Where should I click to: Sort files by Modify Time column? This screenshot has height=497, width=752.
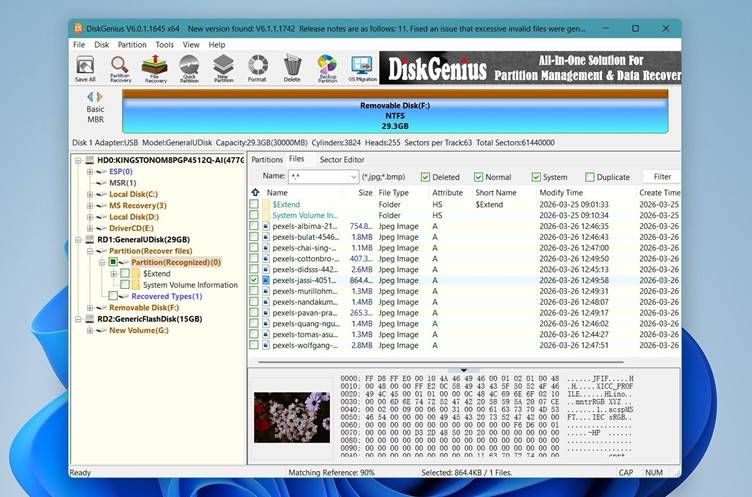[561, 193]
